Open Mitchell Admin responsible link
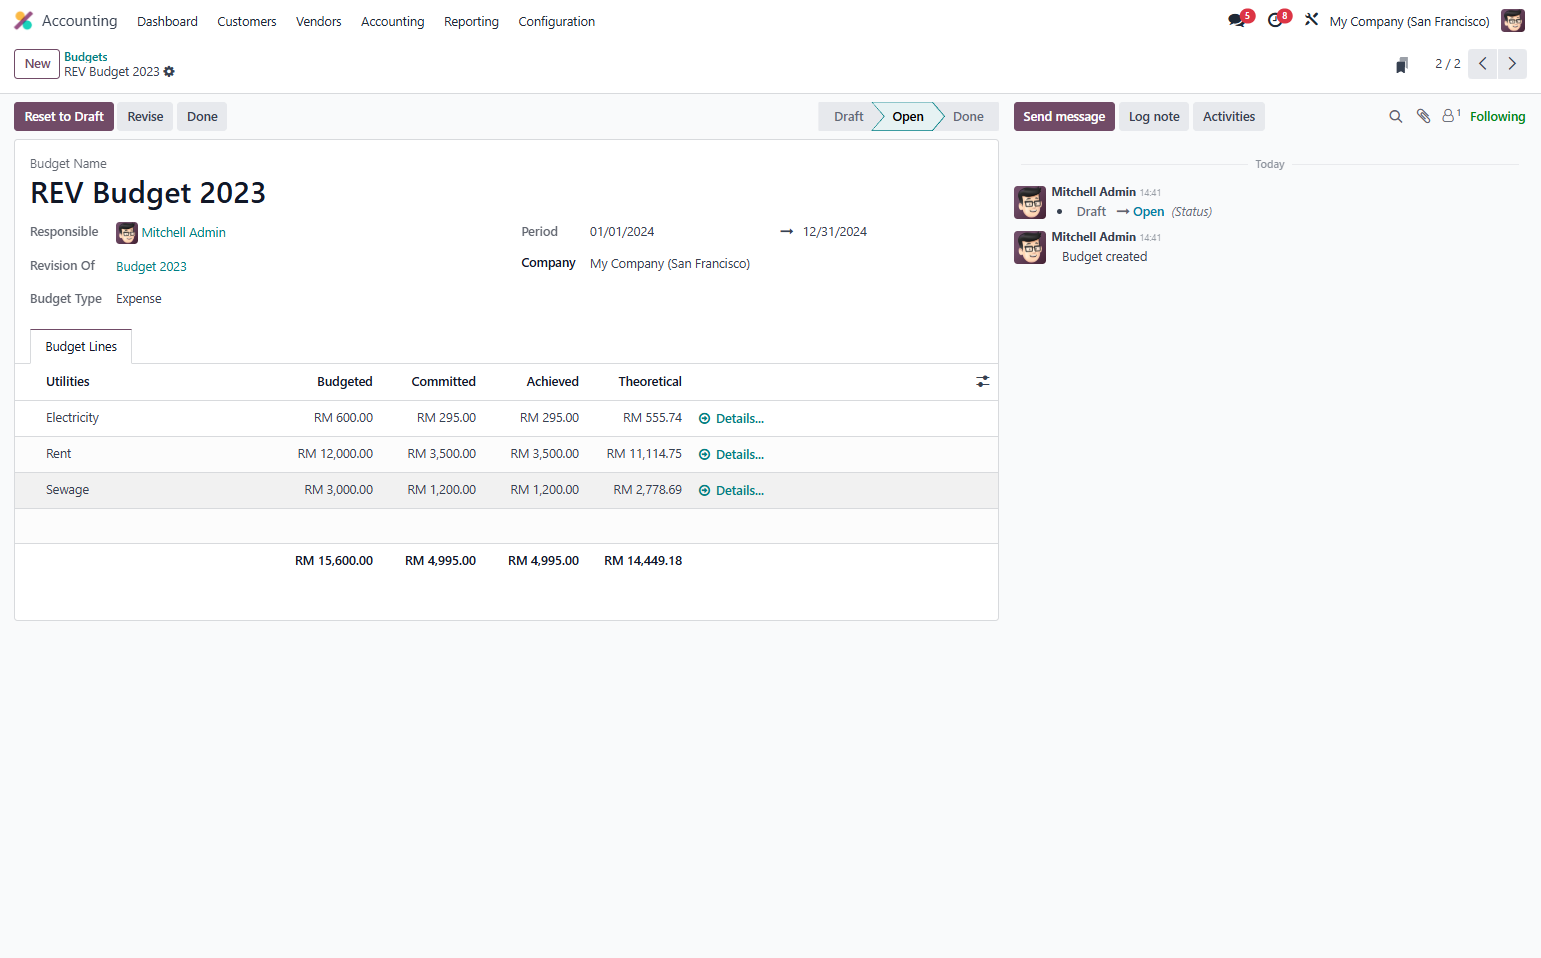The image size is (1541, 958). pyautogui.click(x=184, y=233)
